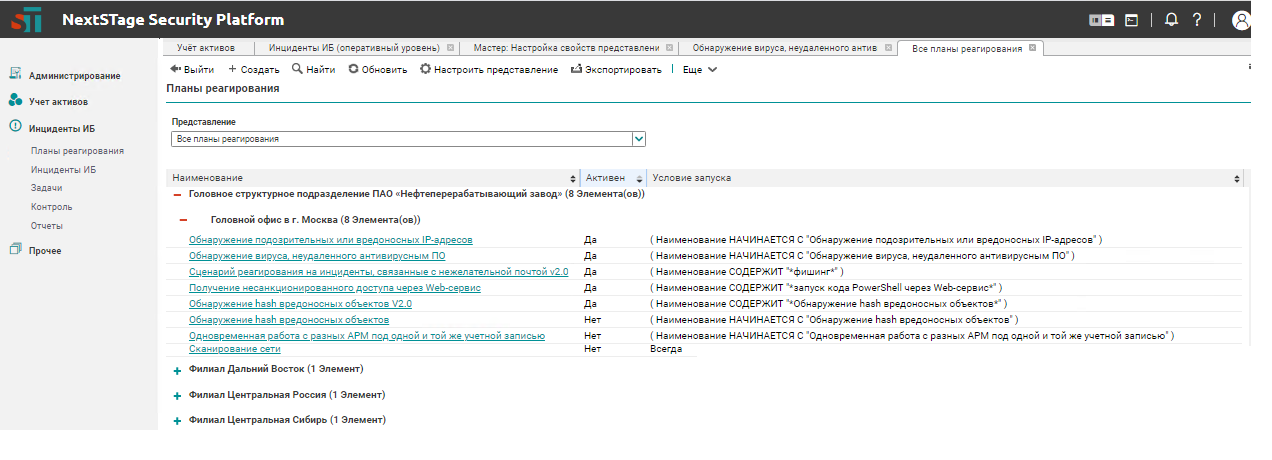Open the console terminal icon in the header
Viewport: 1272px width, 460px height.
click(x=1132, y=20)
